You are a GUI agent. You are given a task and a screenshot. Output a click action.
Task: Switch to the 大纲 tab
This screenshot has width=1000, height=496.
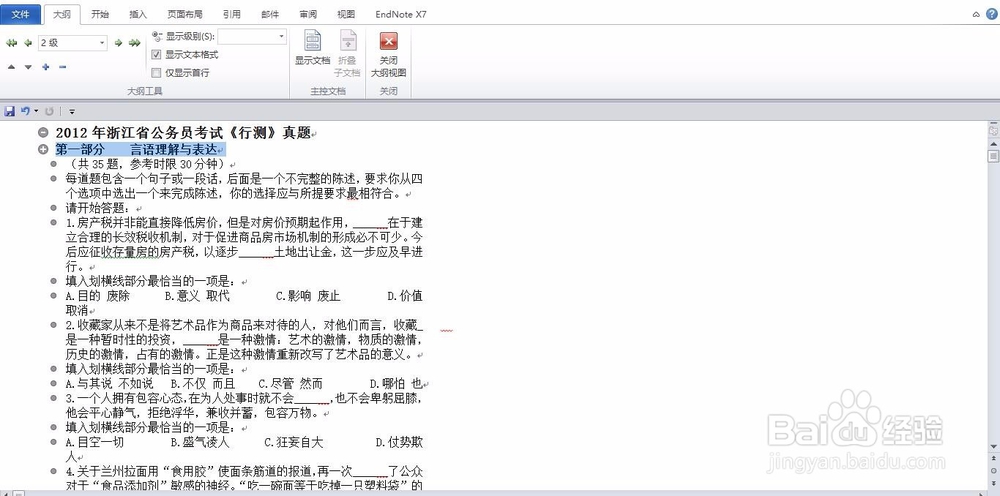(x=62, y=14)
